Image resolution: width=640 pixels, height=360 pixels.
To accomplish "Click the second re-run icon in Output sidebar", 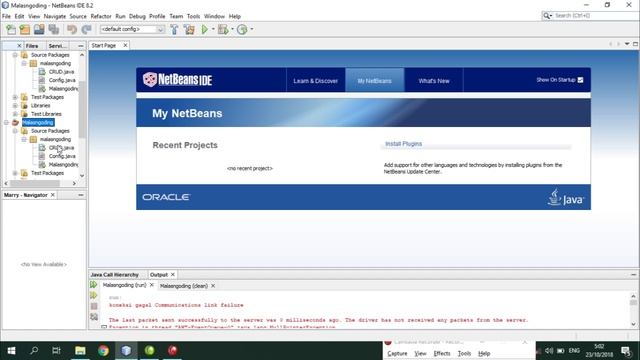I will click(x=94, y=295).
